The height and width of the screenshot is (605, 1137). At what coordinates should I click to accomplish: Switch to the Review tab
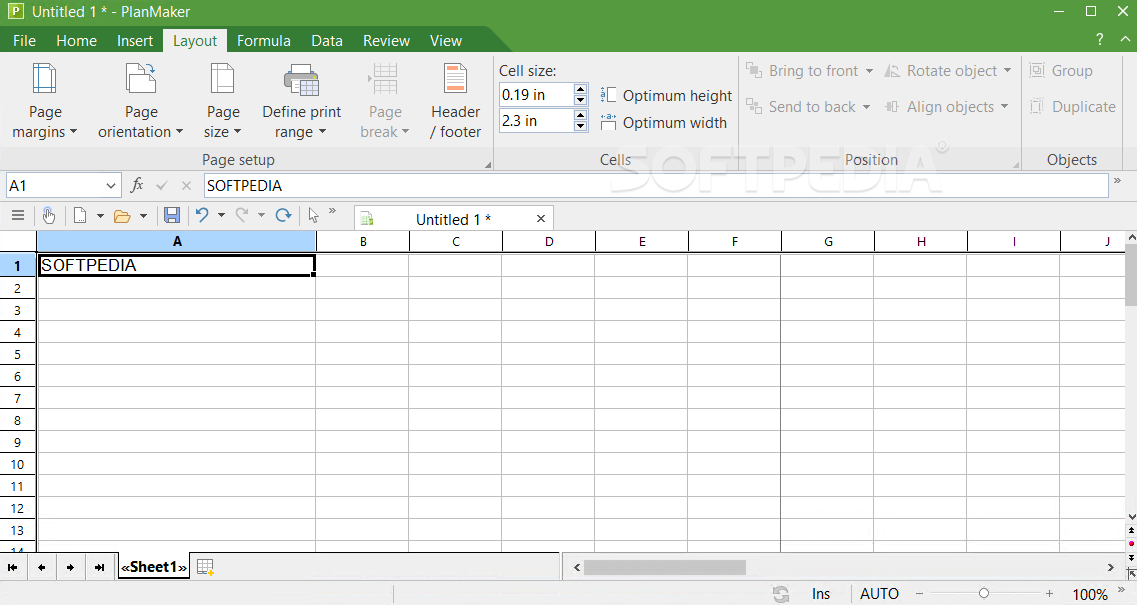(386, 41)
